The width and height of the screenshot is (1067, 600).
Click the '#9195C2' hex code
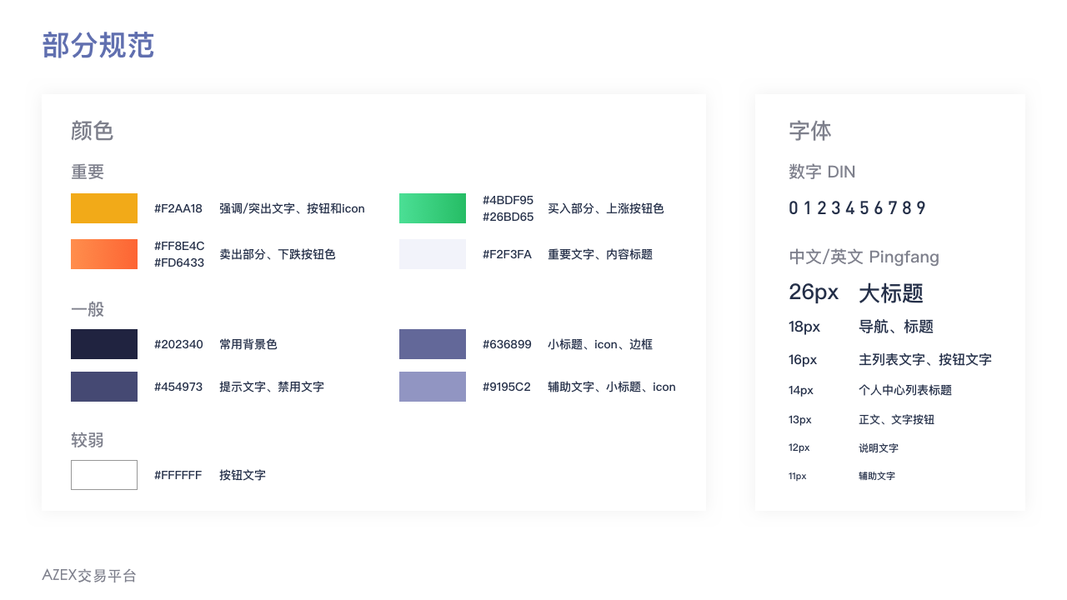[x=506, y=387]
